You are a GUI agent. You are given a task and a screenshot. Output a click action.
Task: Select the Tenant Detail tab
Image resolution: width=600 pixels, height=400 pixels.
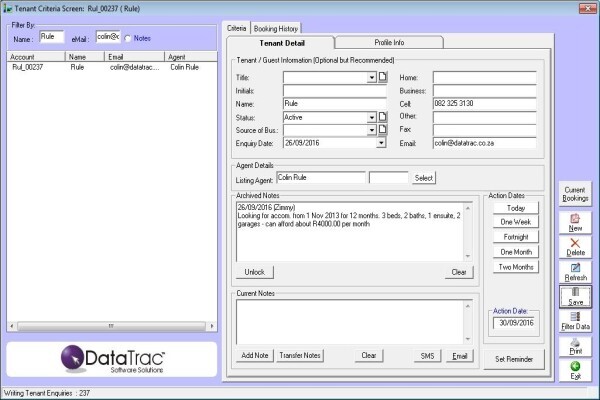[282, 43]
